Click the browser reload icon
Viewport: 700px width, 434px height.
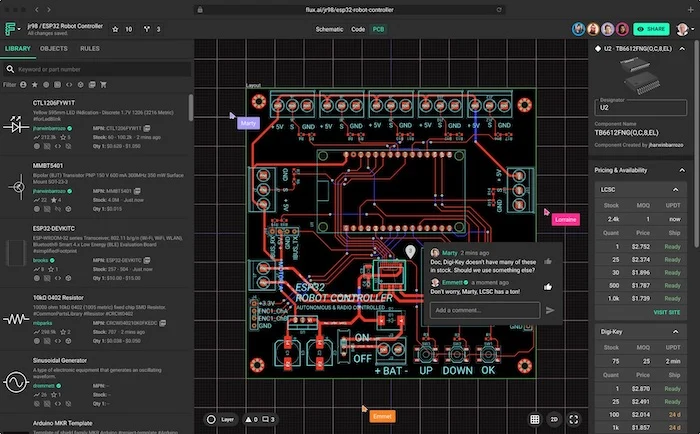(499, 9)
